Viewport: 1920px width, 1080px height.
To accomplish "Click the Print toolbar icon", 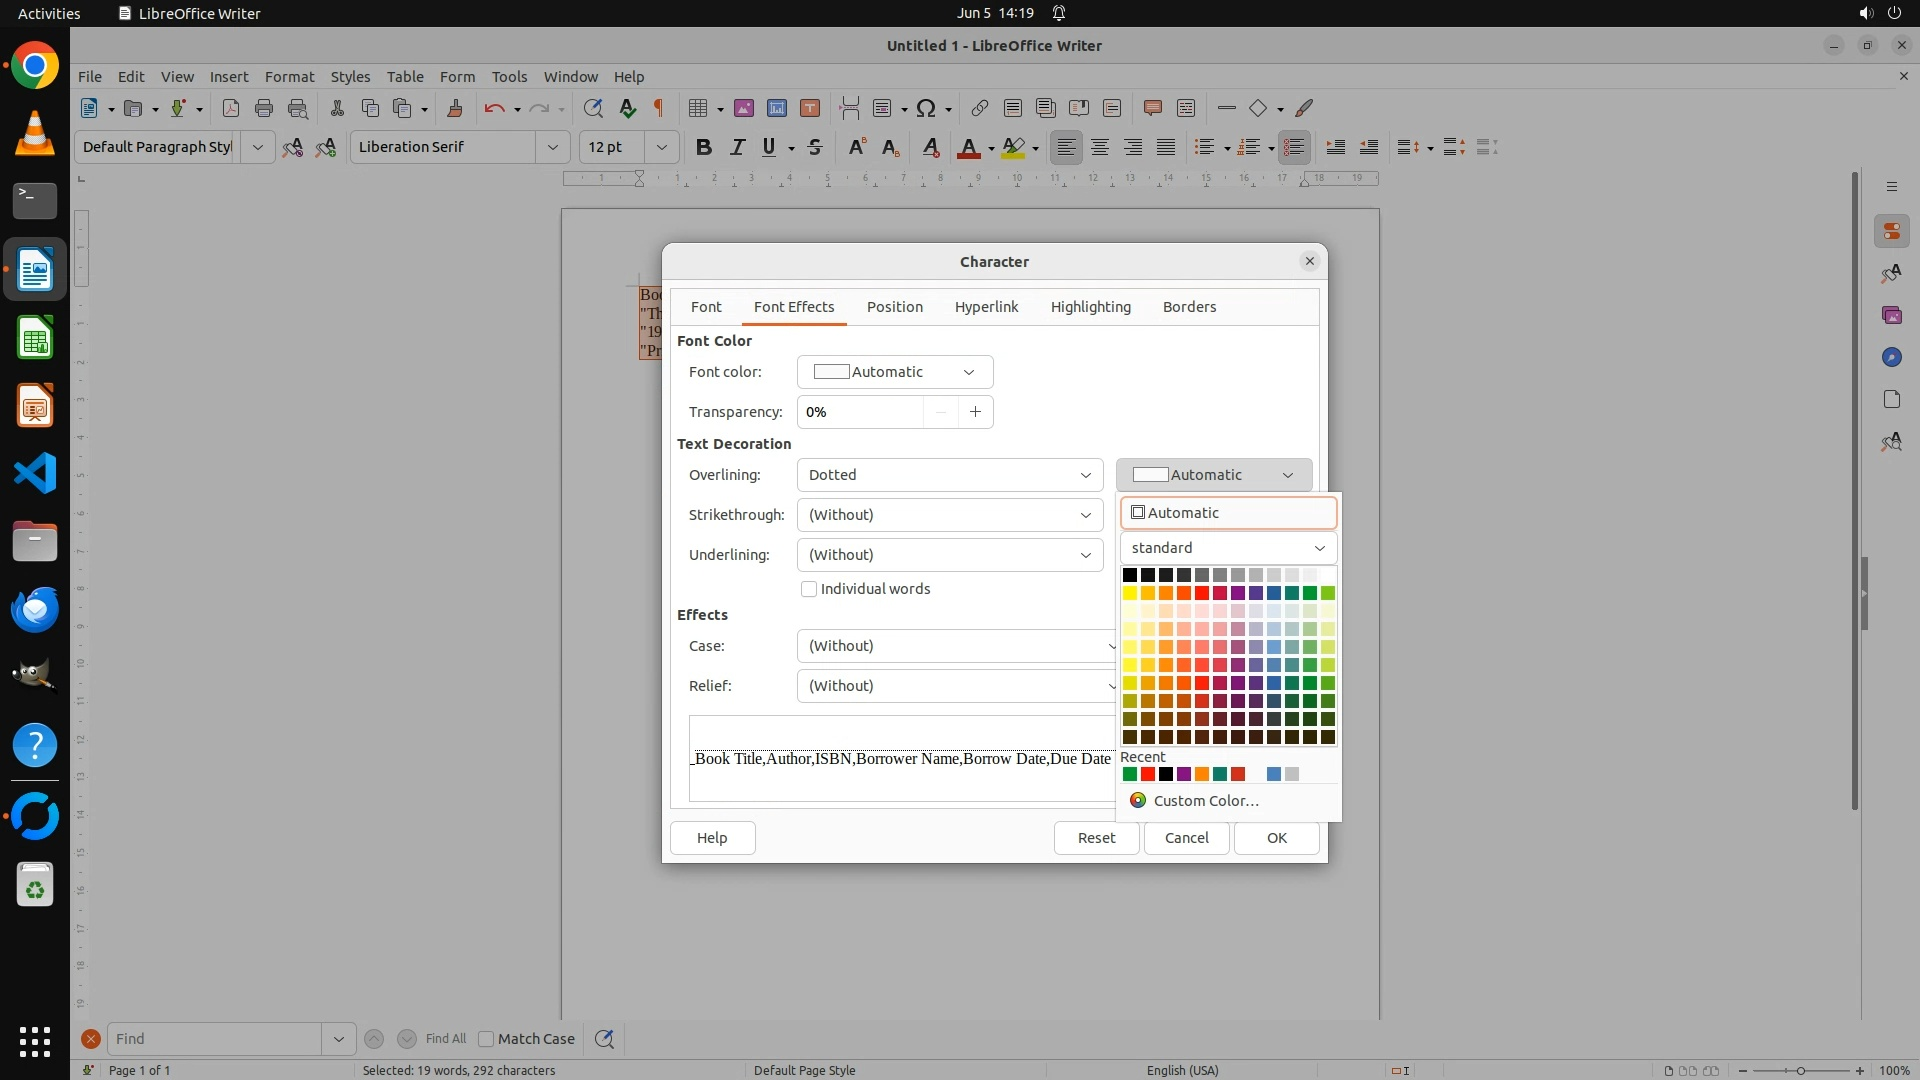I will point(264,108).
